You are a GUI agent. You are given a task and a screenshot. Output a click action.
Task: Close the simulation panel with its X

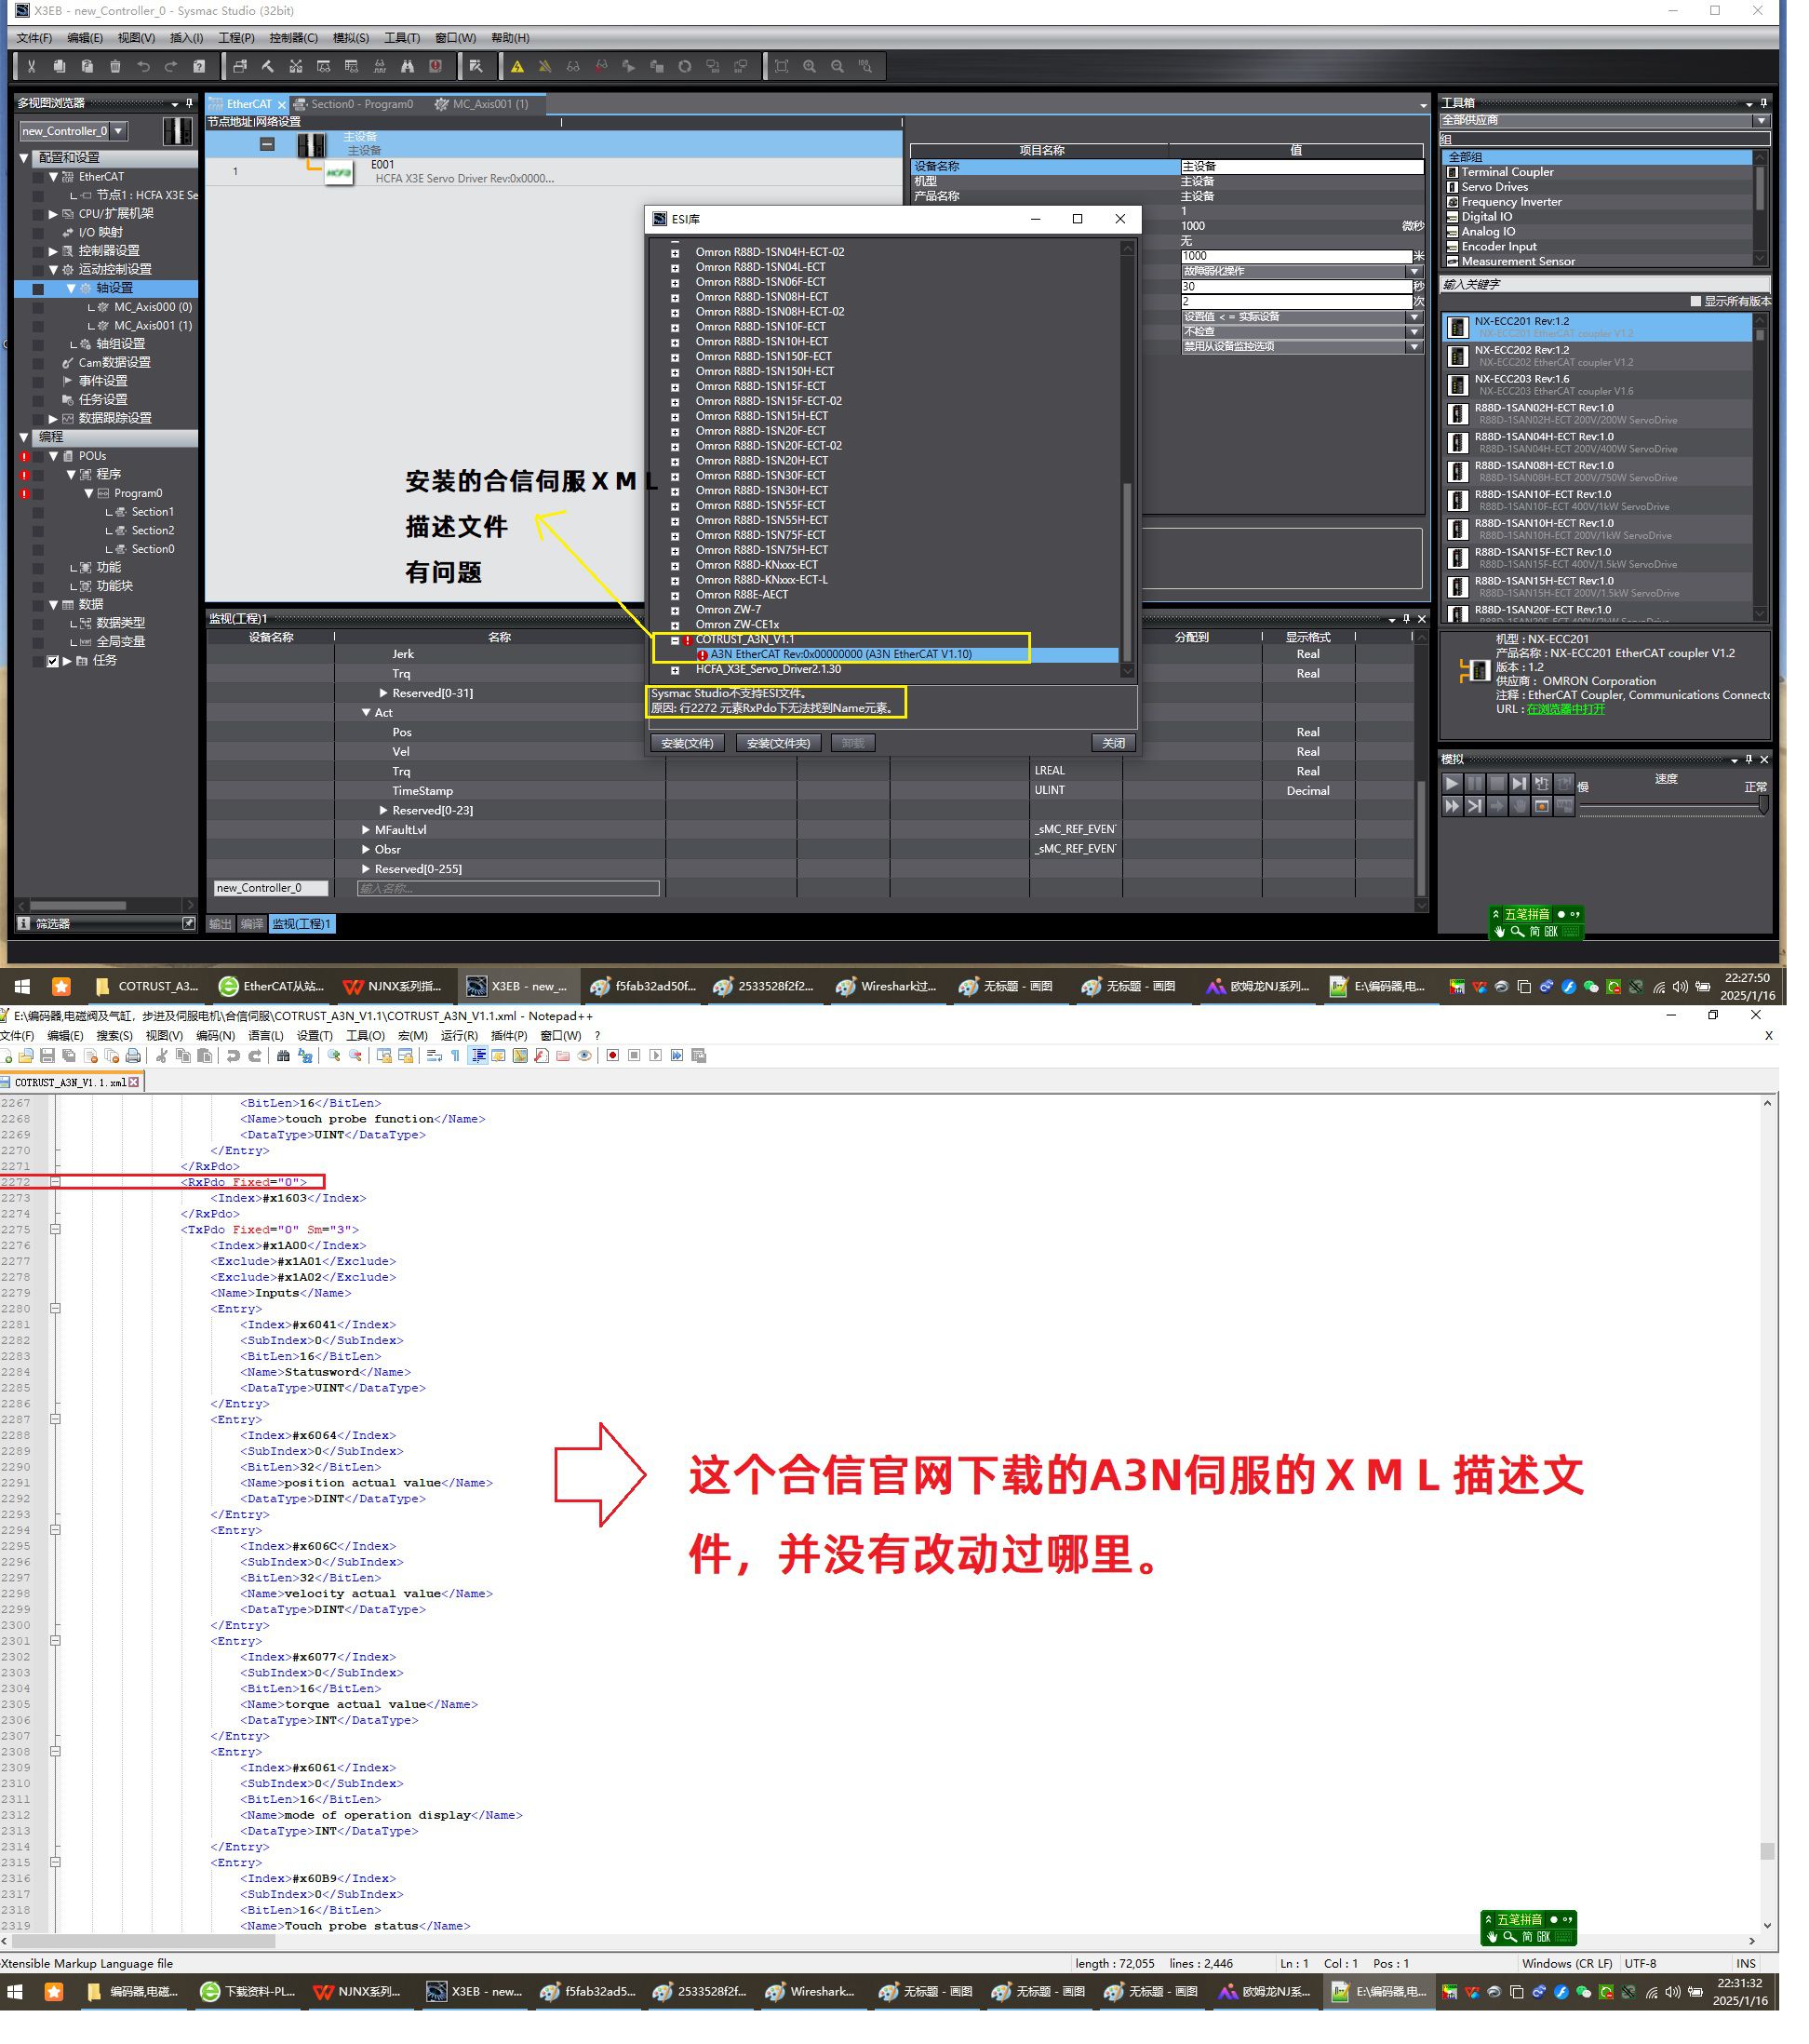[1764, 759]
